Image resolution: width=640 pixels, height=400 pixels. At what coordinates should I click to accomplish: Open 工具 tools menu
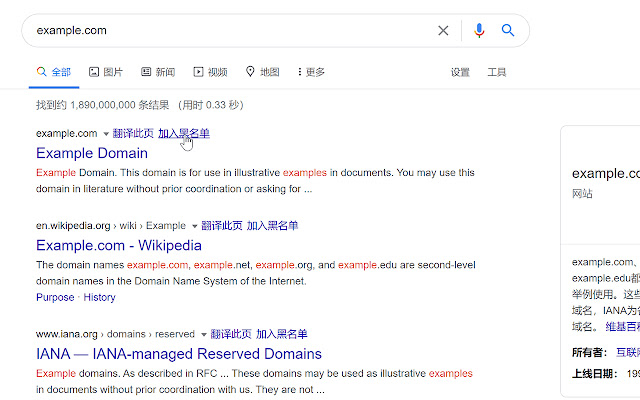(x=497, y=72)
